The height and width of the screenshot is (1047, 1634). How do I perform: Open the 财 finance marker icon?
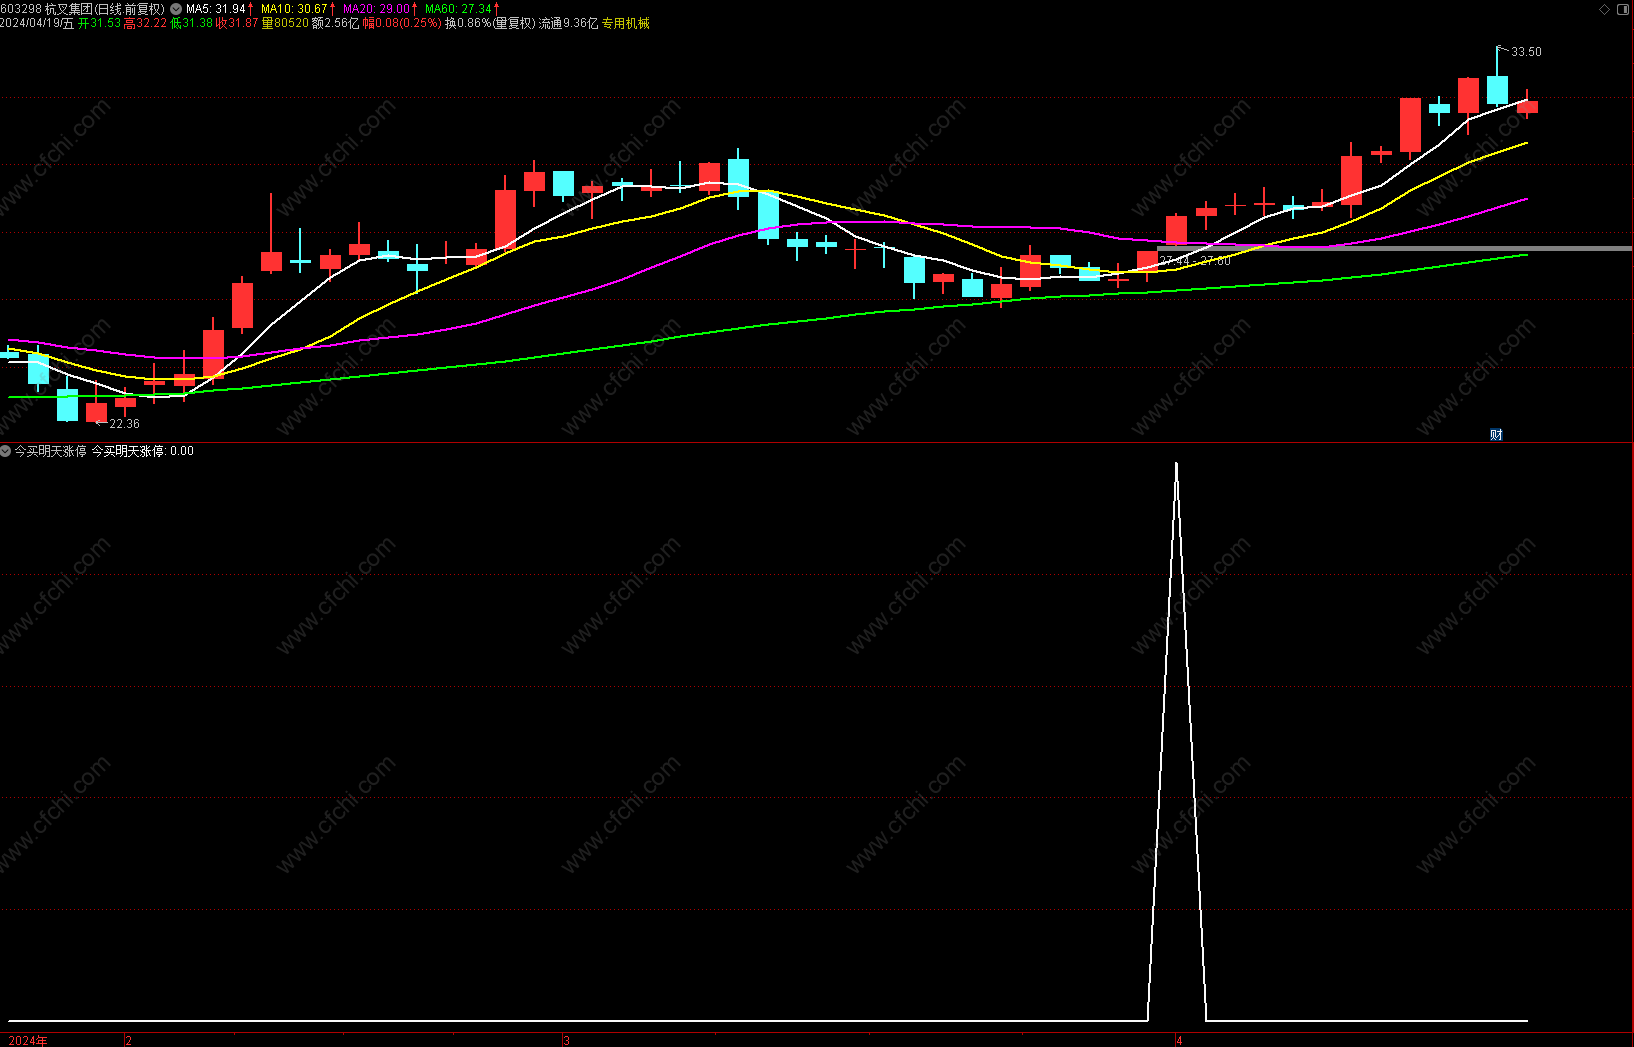pyautogui.click(x=1496, y=434)
